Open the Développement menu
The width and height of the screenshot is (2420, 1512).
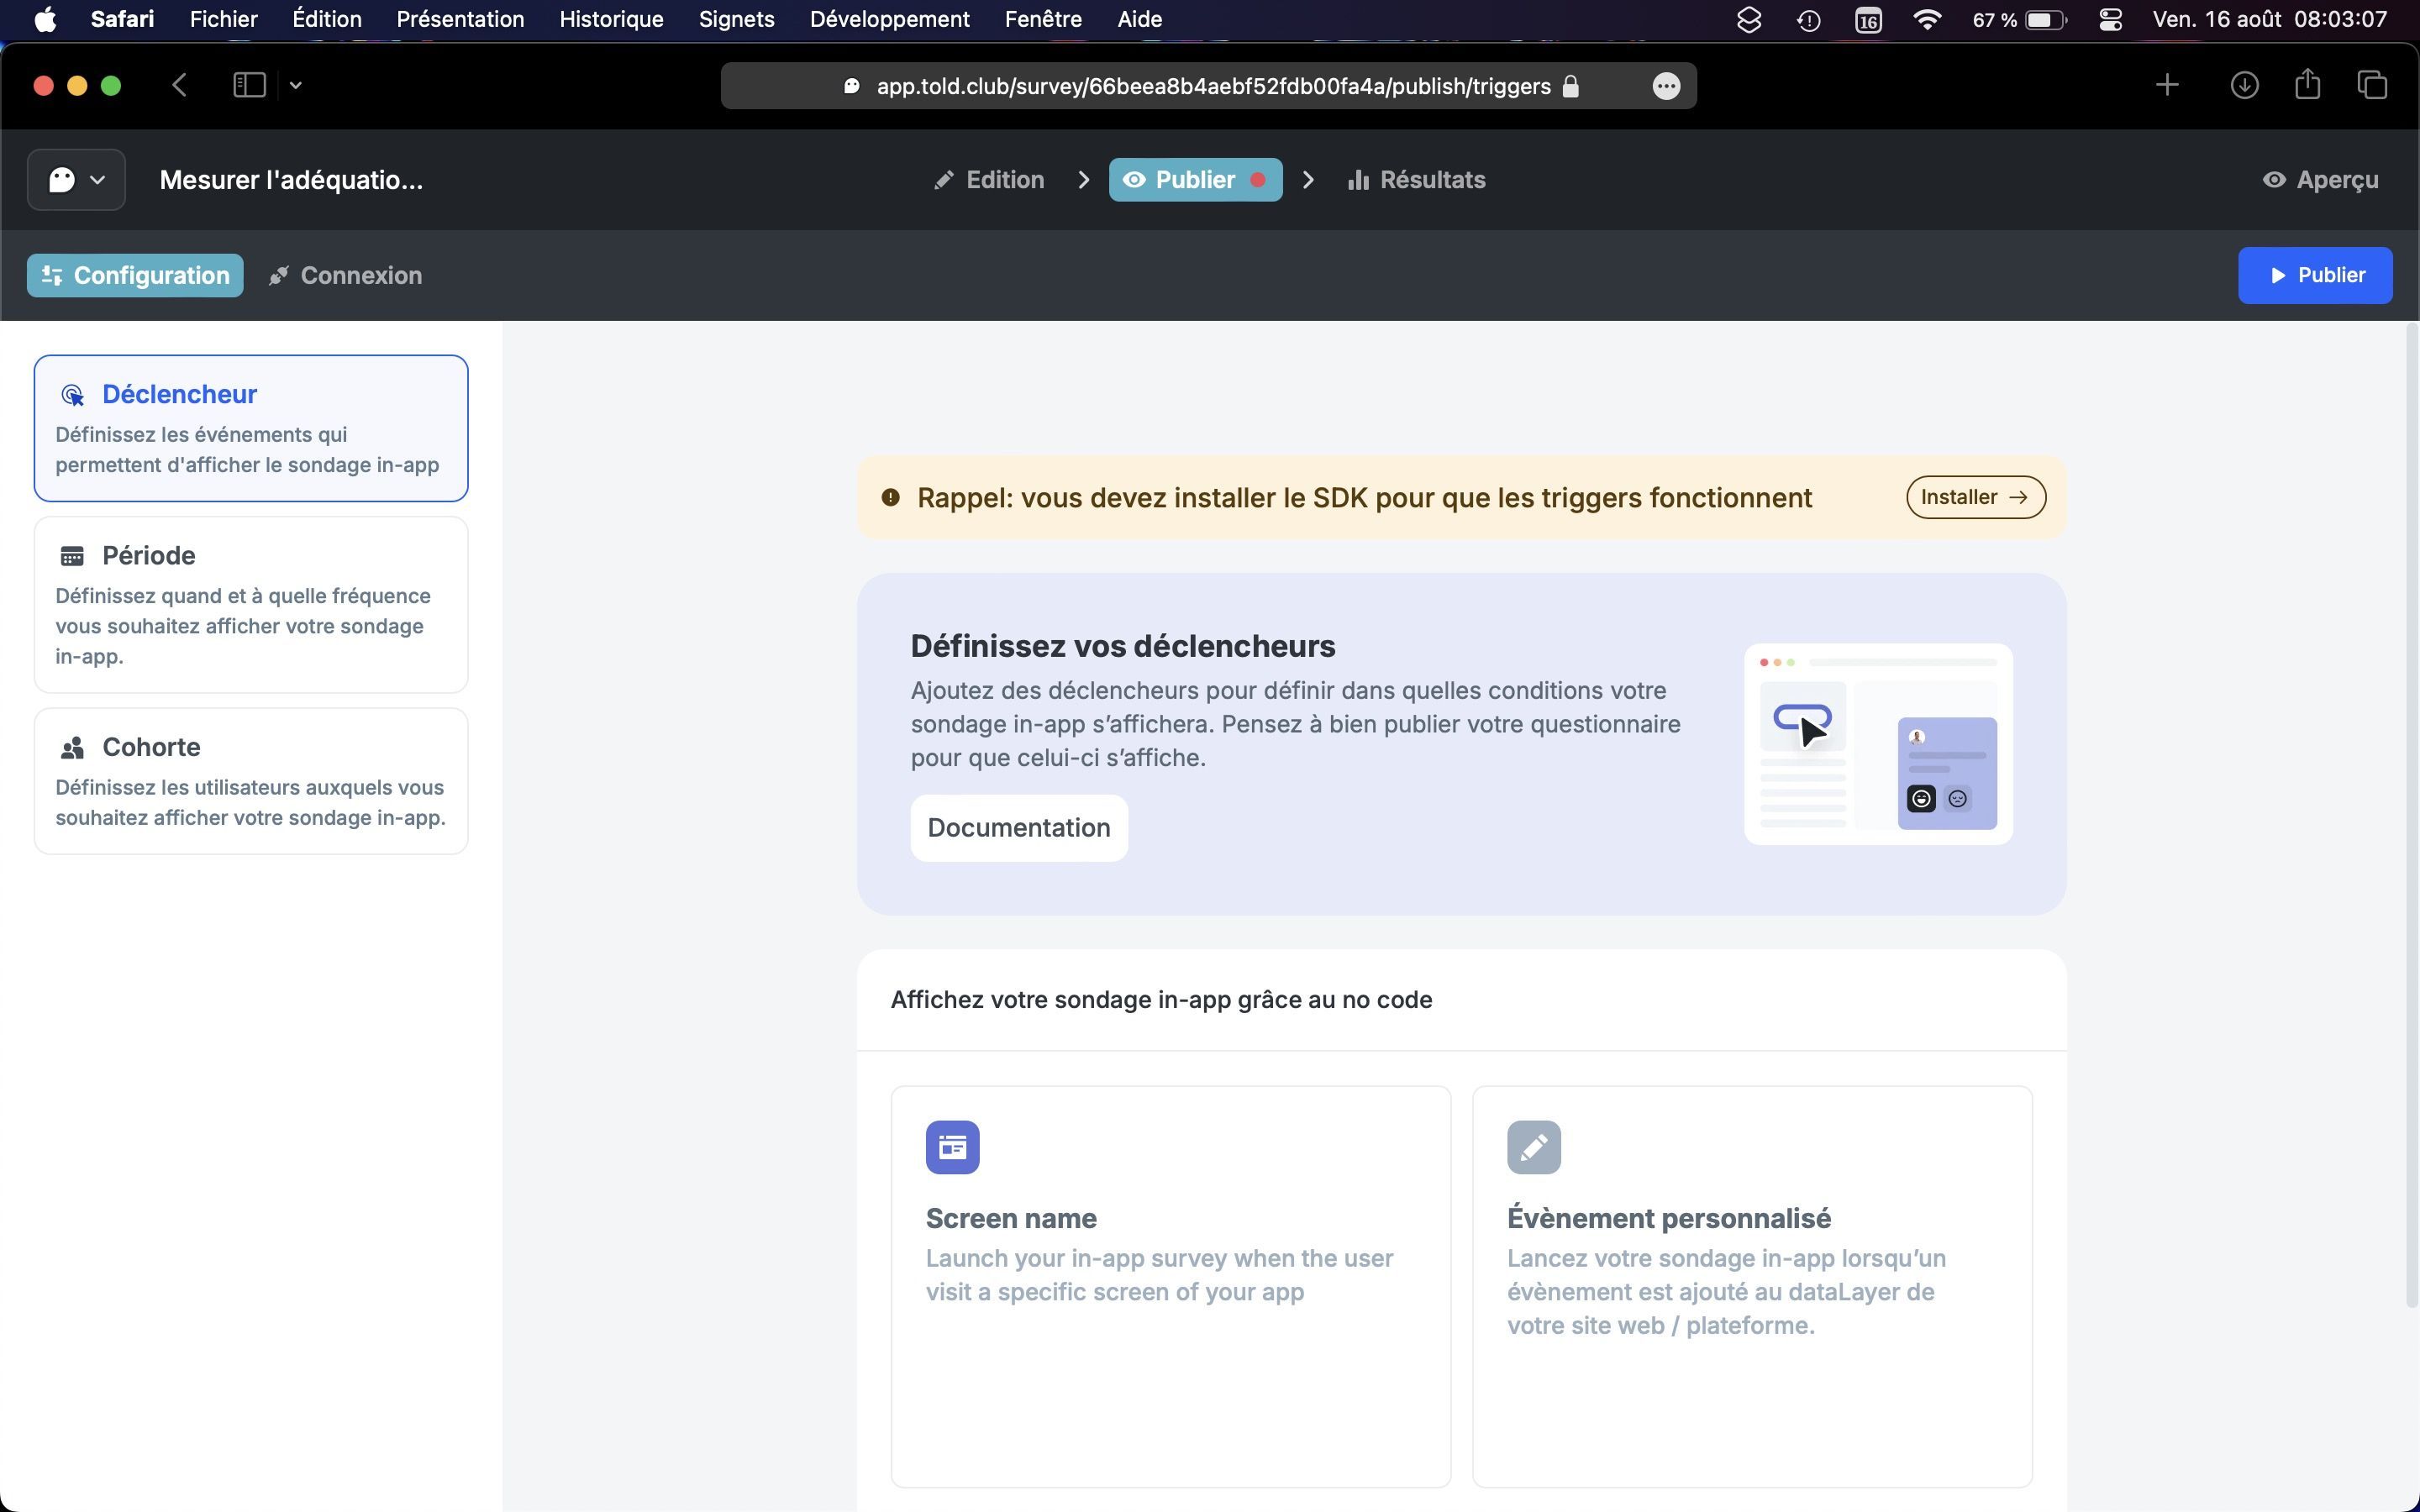[x=889, y=19]
